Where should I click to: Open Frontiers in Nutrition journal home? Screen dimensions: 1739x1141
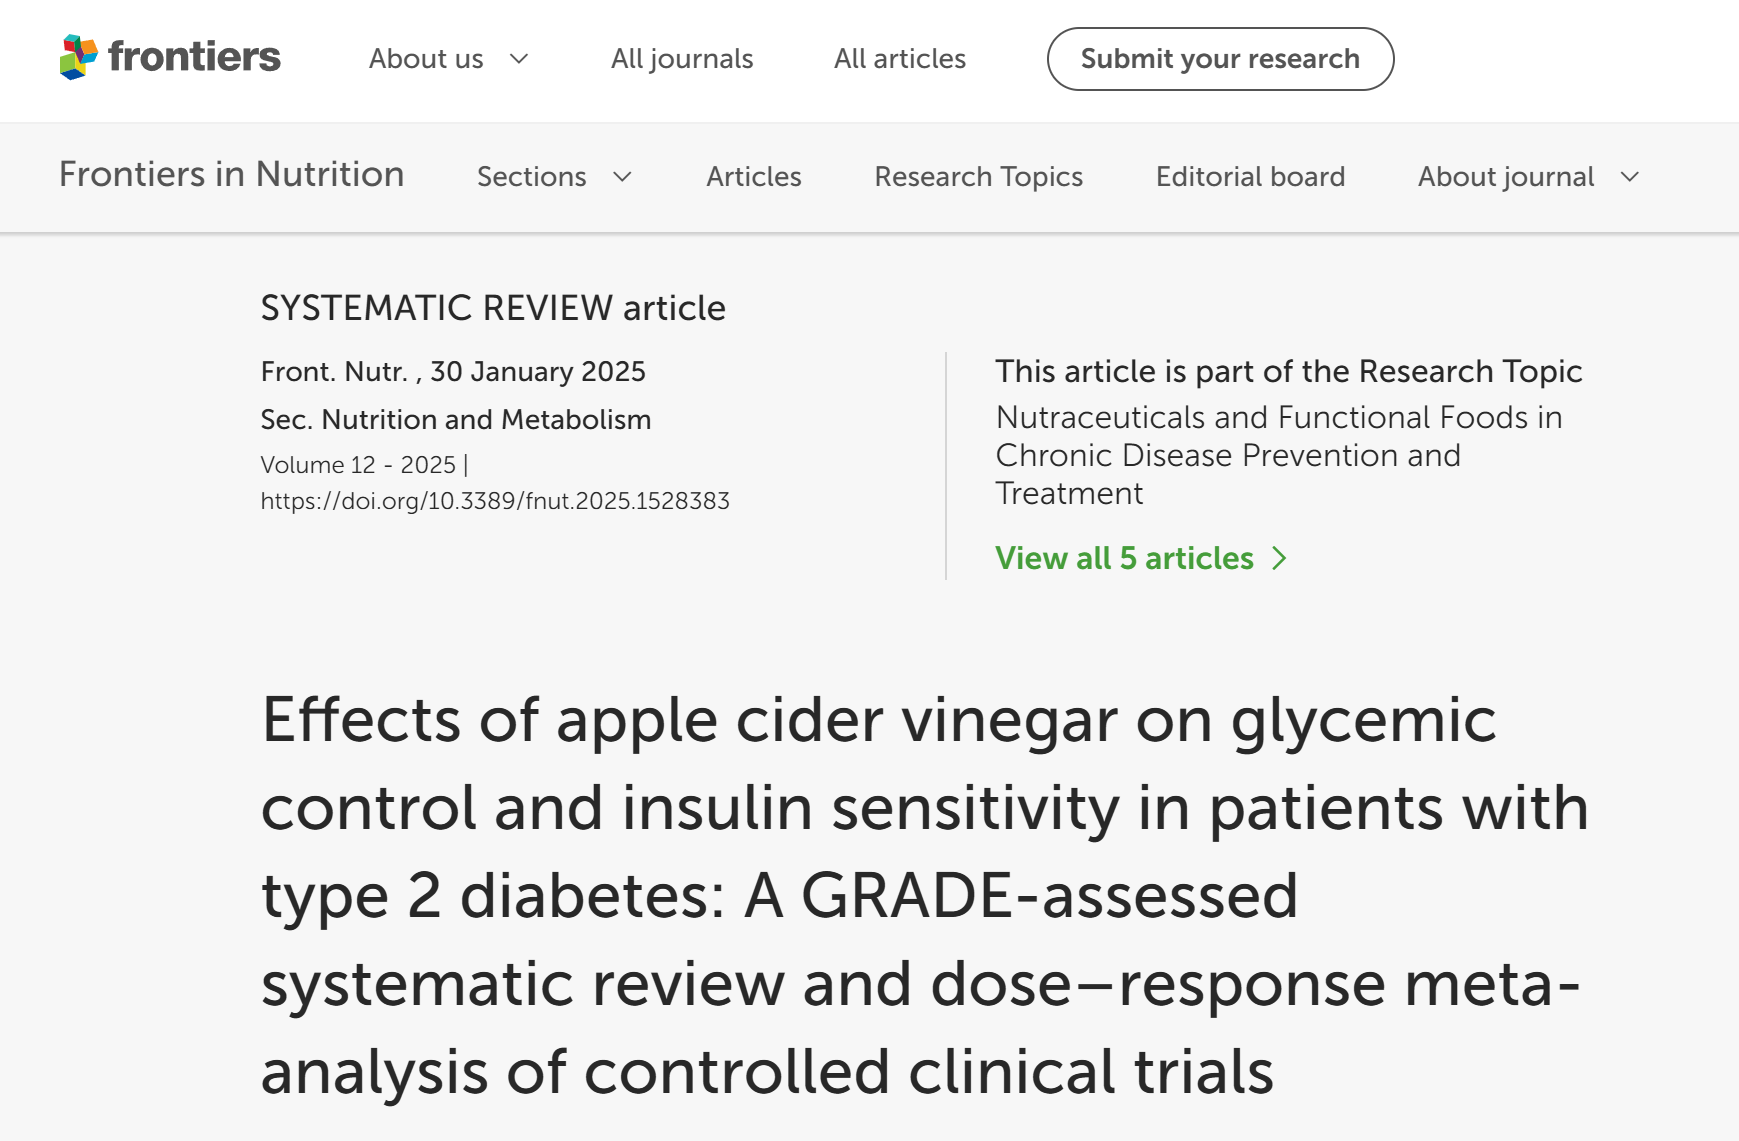pyautogui.click(x=232, y=175)
